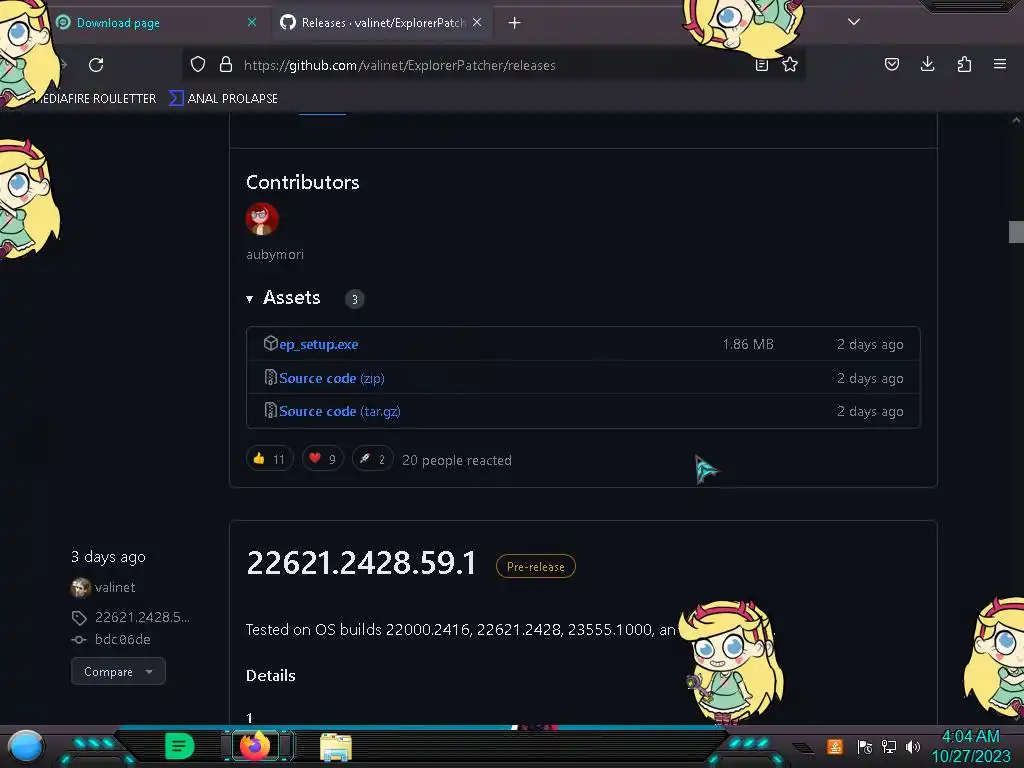
Task: Click the 20 people reacted text
Action: 457,460
